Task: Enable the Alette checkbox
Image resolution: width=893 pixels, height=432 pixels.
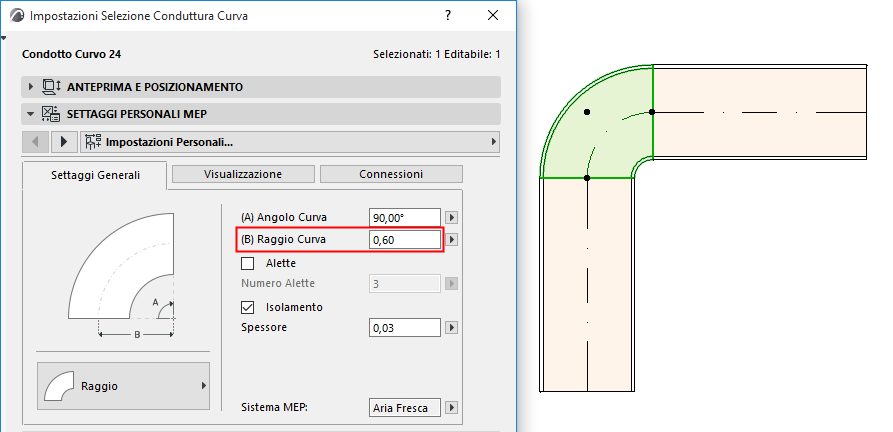Action: point(248,264)
